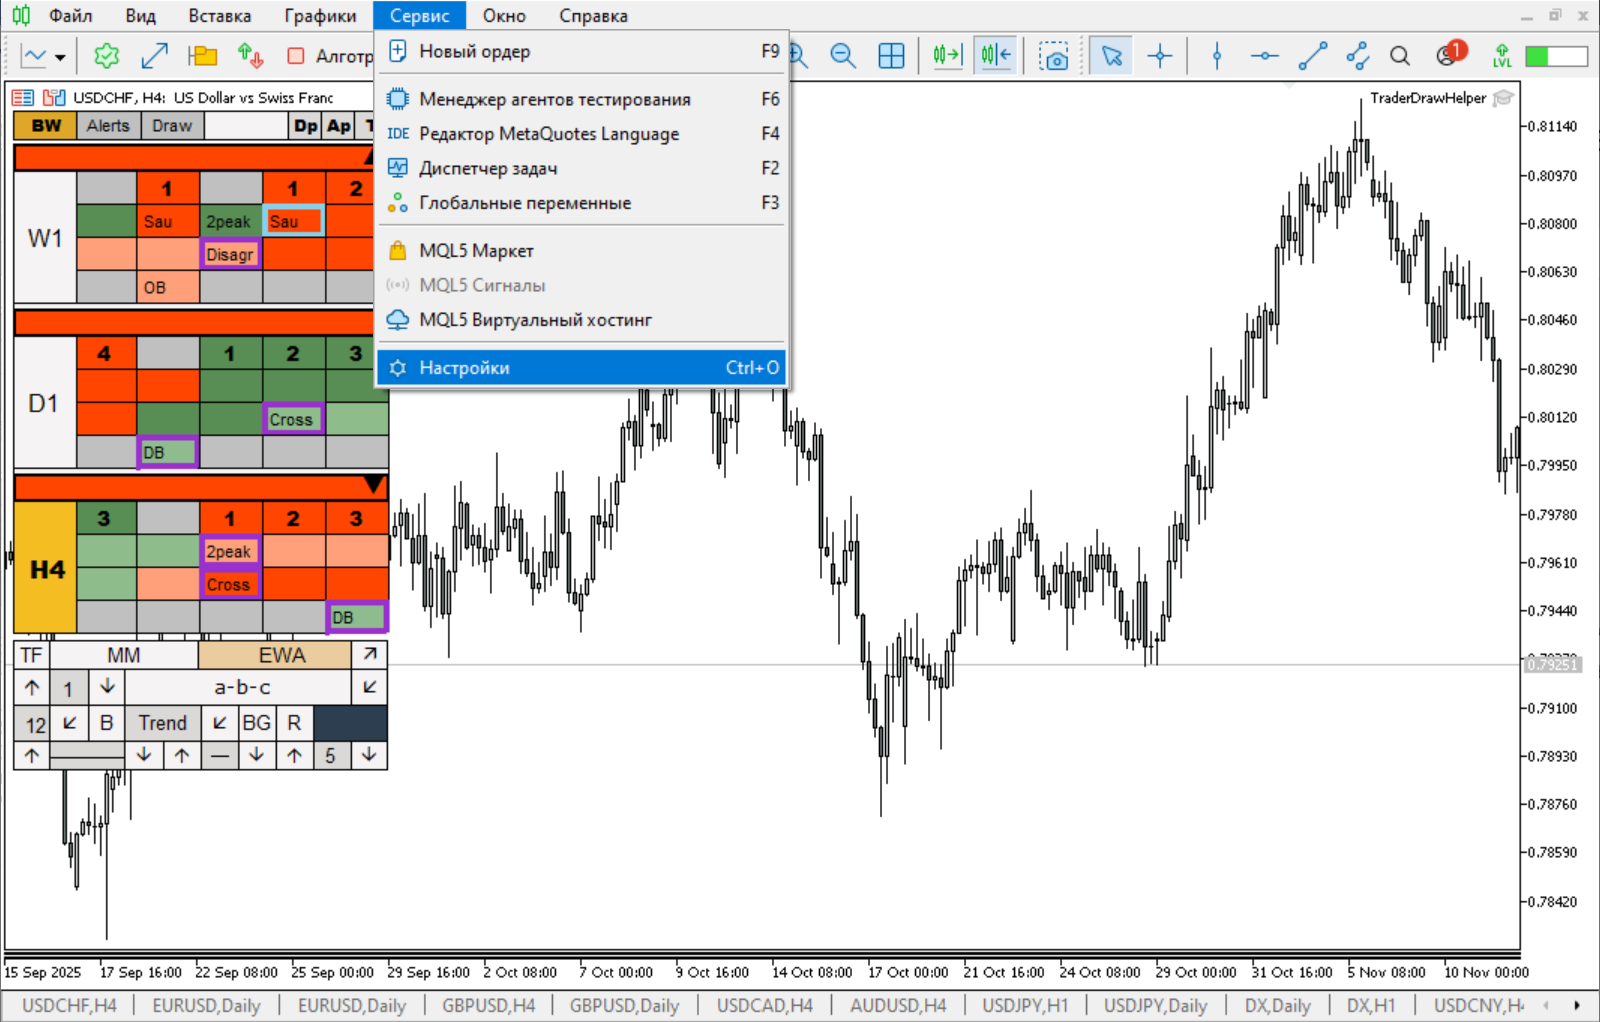Pick the vertical line drawing tool
The width and height of the screenshot is (1600, 1022).
coord(1217,56)
